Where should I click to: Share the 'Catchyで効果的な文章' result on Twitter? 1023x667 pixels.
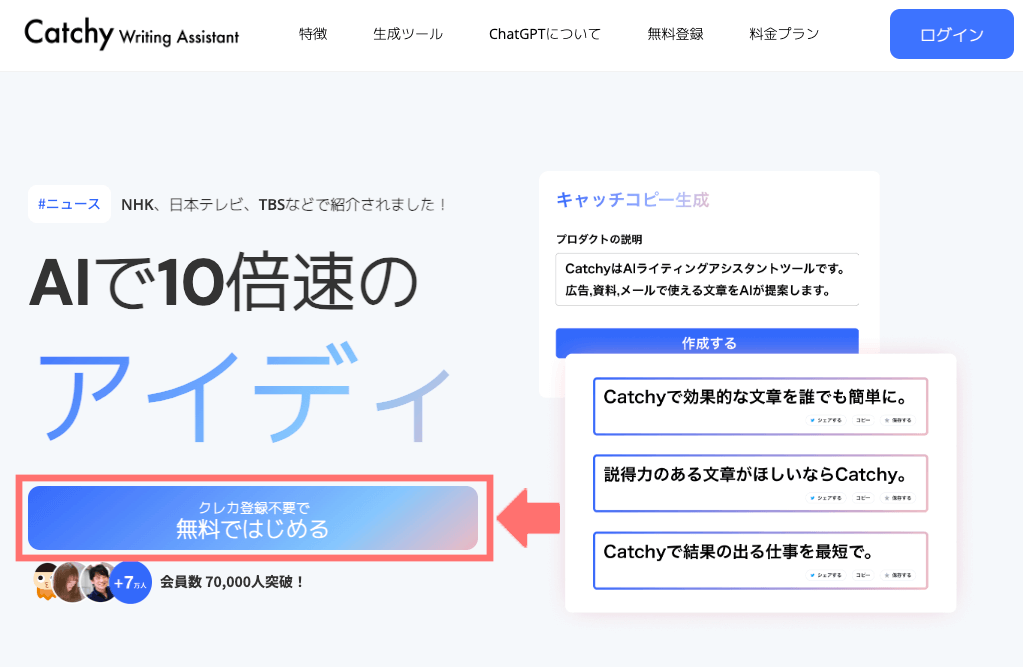[825, 420]
